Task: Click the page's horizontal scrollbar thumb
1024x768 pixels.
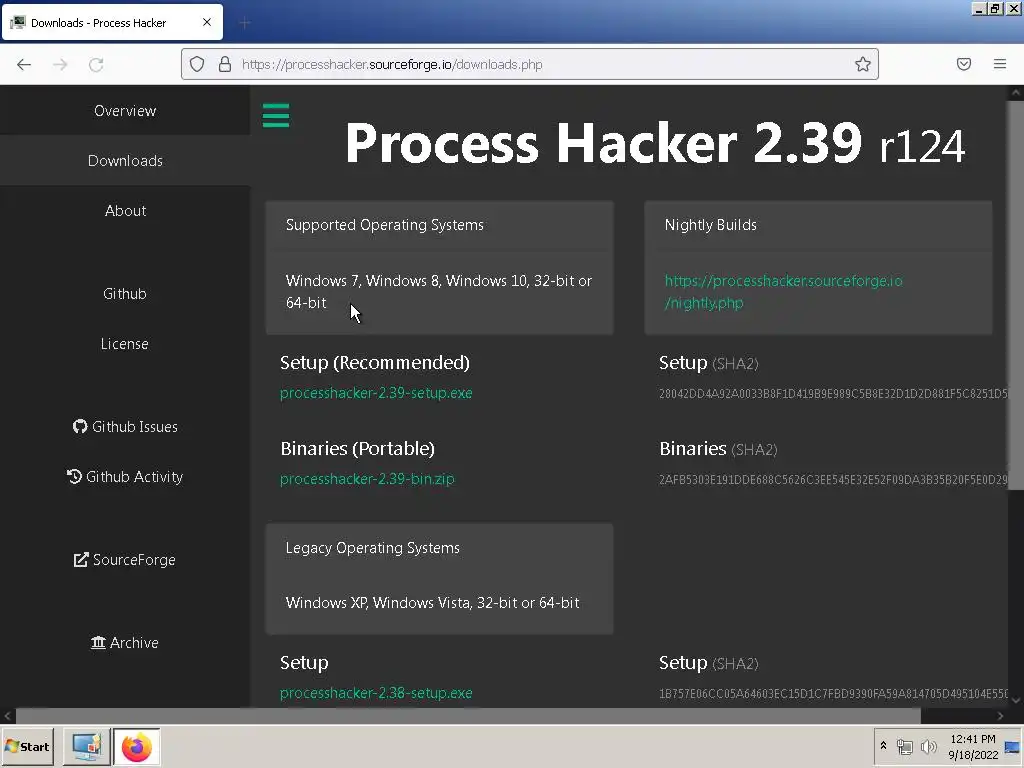Action: [468, 716]
